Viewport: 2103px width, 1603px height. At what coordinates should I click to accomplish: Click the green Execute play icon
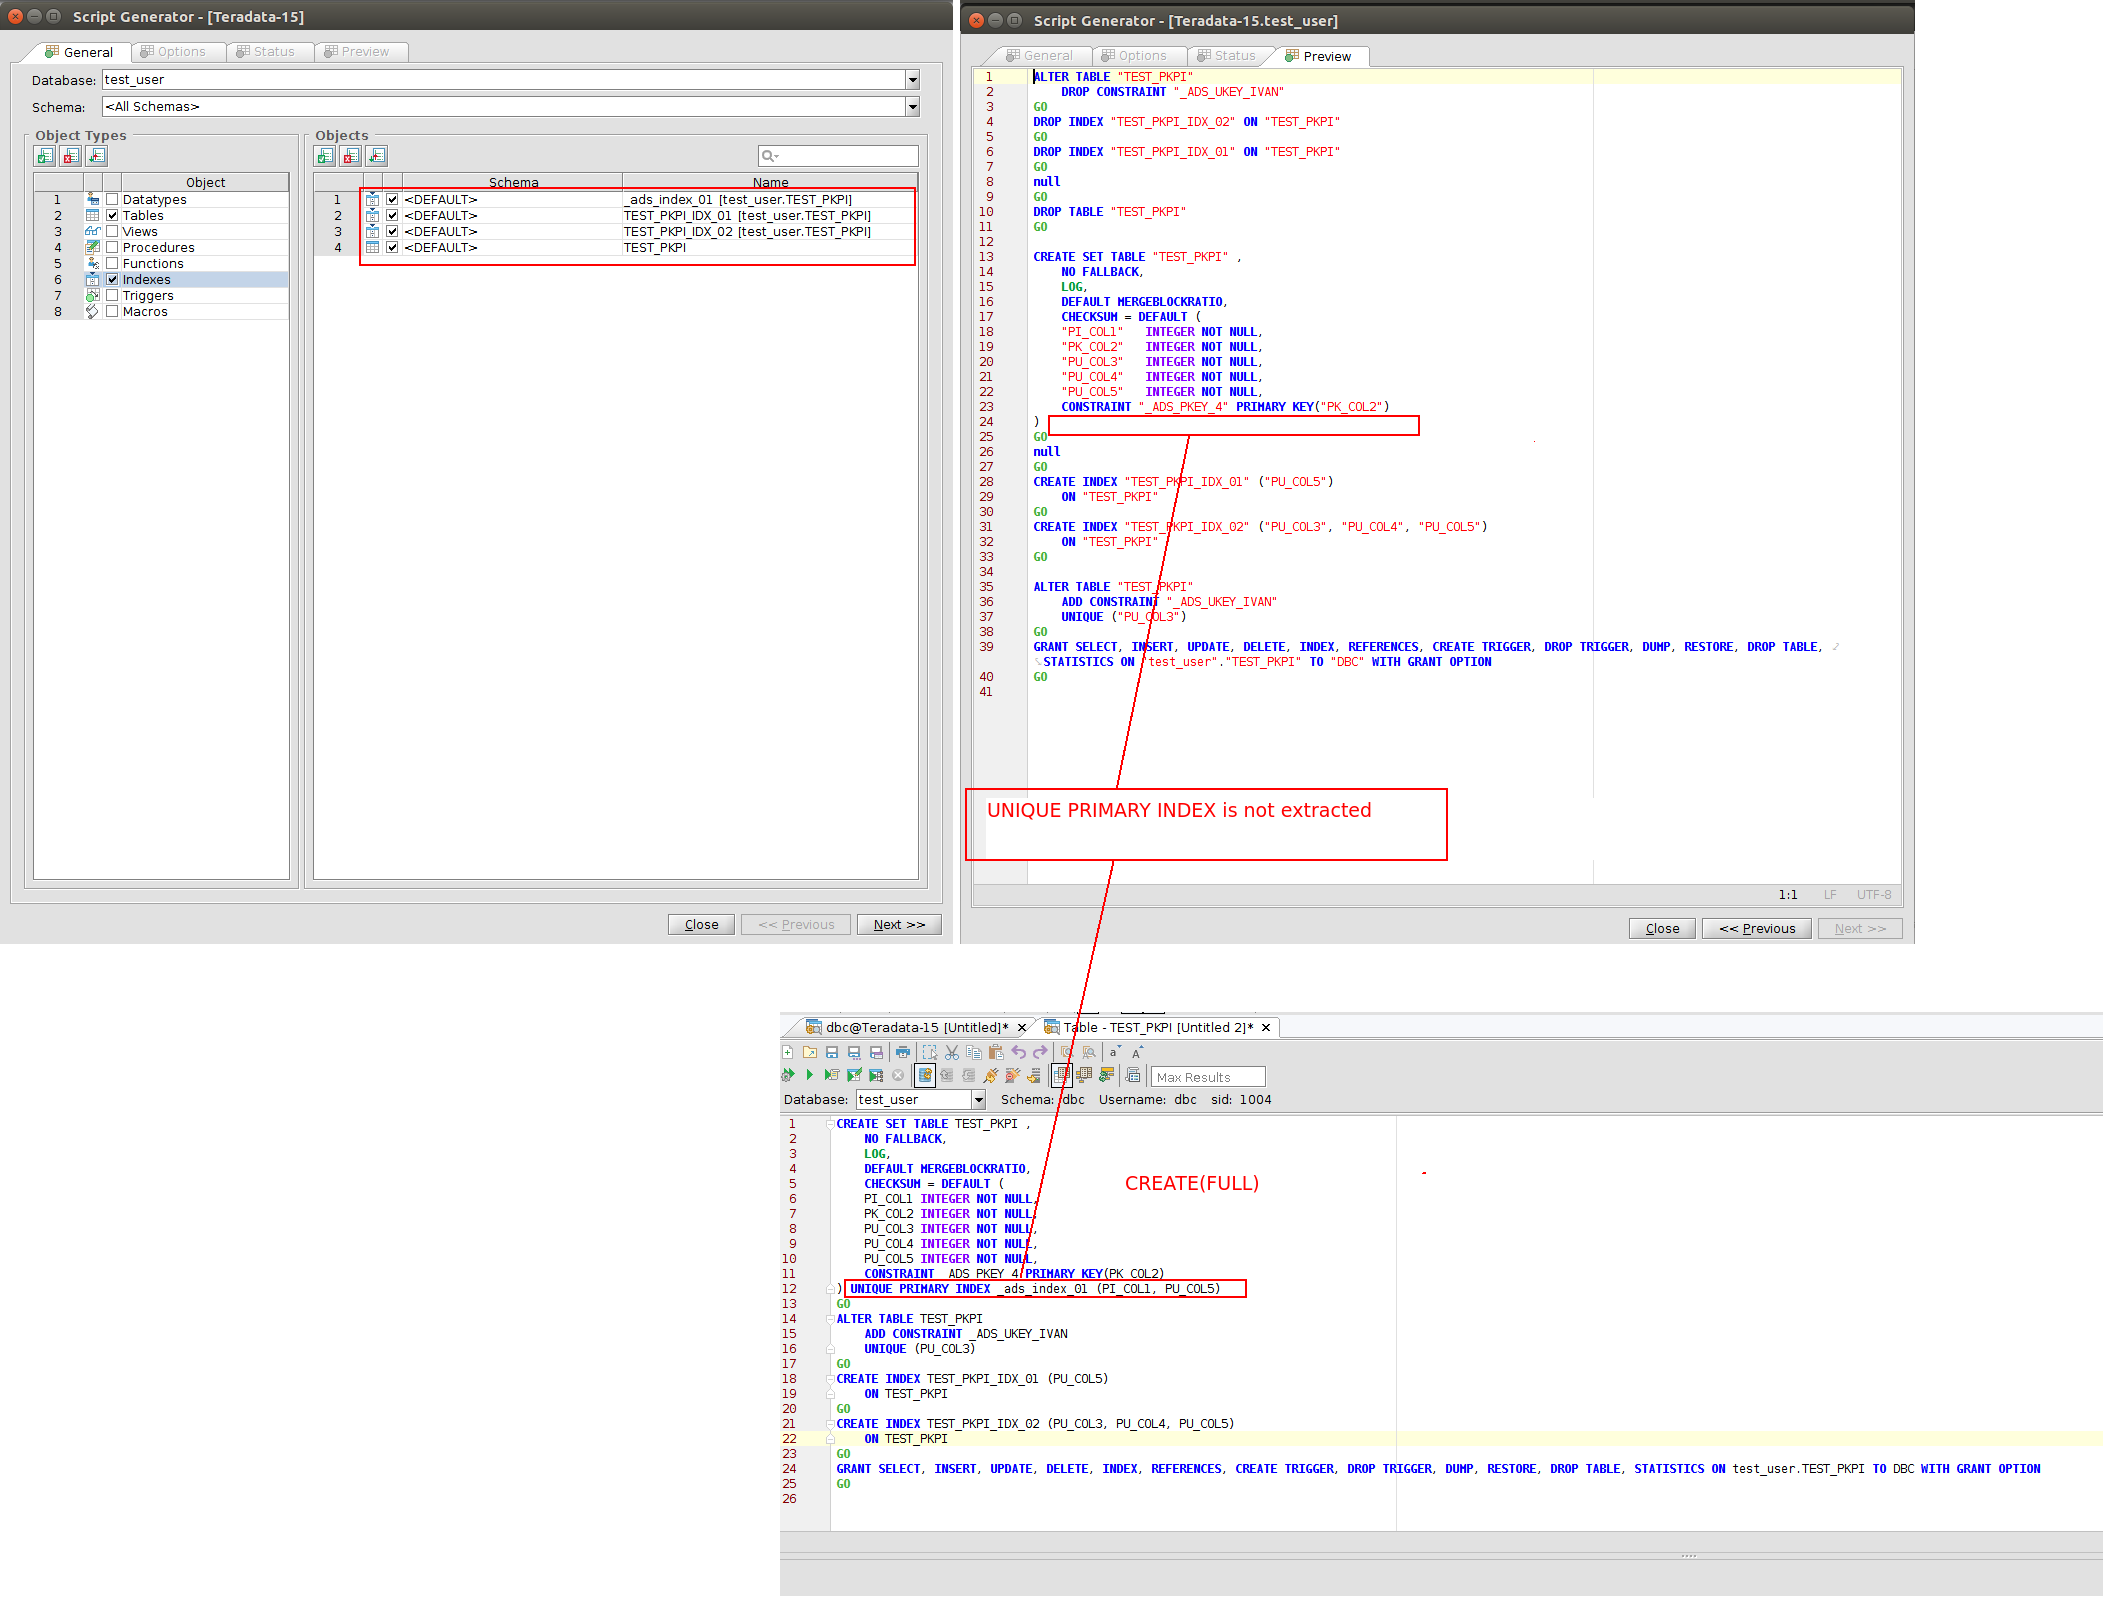coord(809,1075)
